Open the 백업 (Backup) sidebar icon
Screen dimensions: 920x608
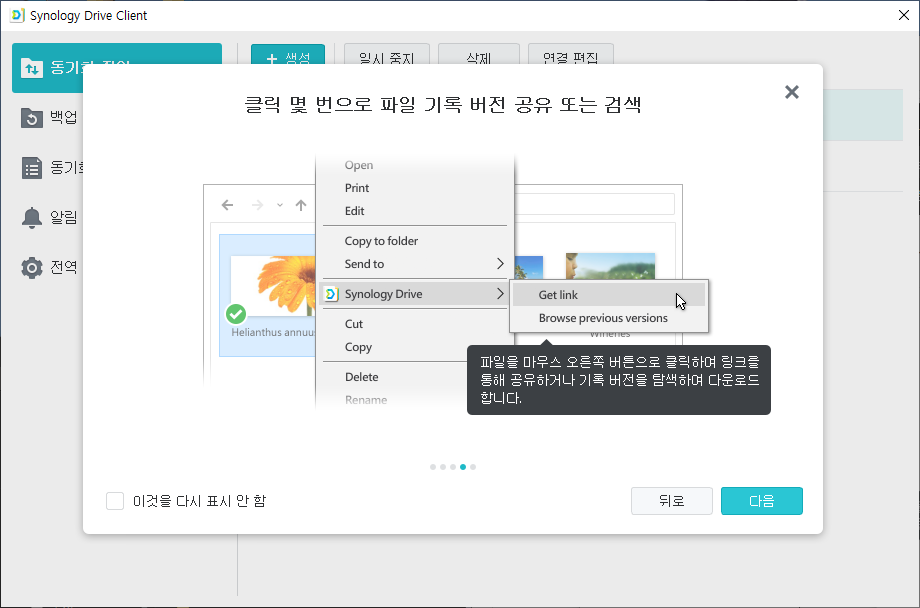pyautogui.click(x=32, y=118)
